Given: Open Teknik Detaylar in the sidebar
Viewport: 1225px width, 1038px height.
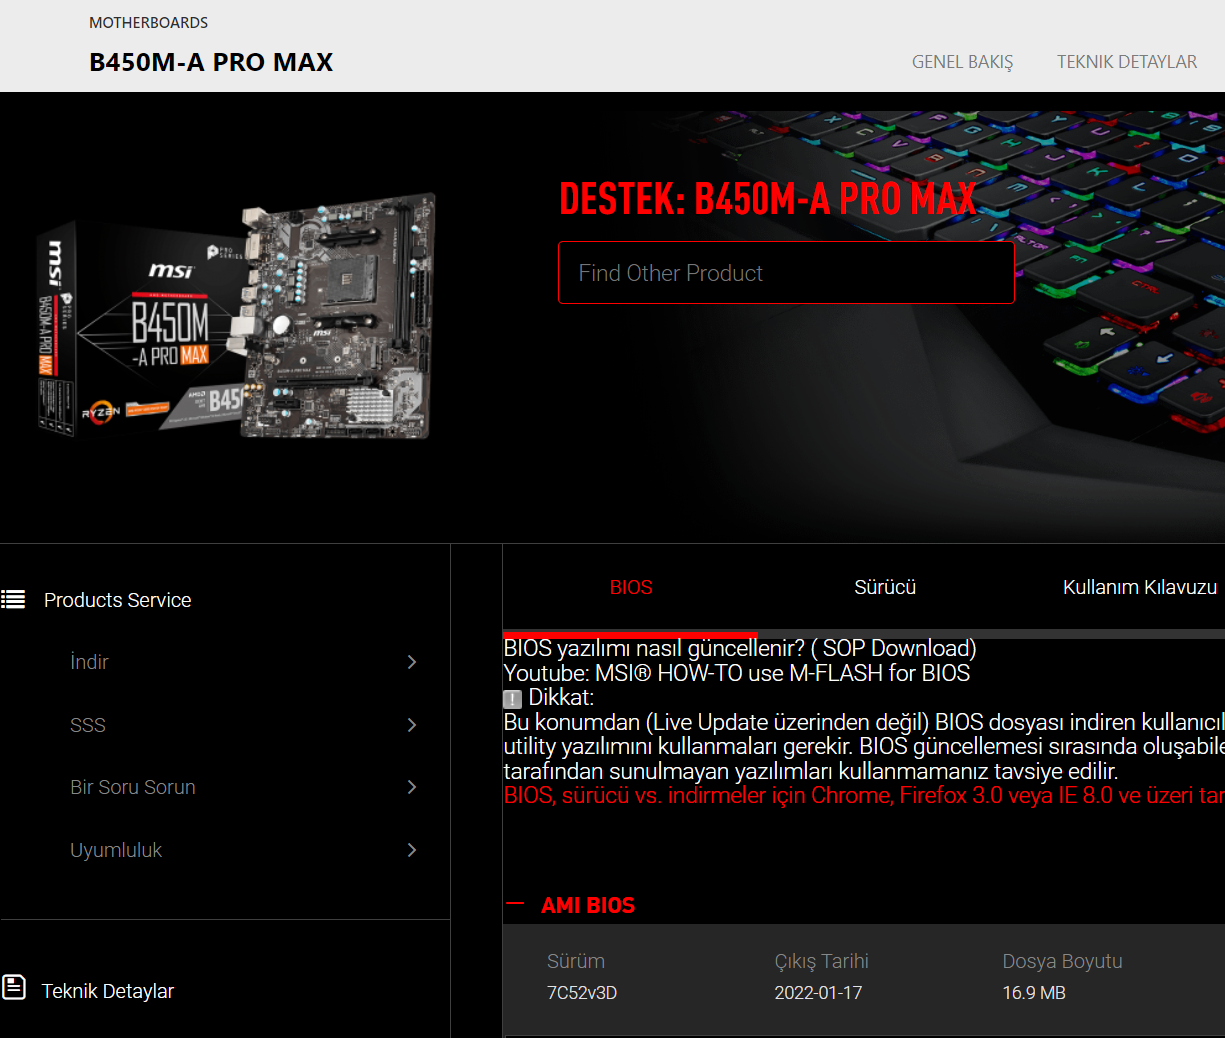Looking at the screenshot, I should click(x=108, y=991).
